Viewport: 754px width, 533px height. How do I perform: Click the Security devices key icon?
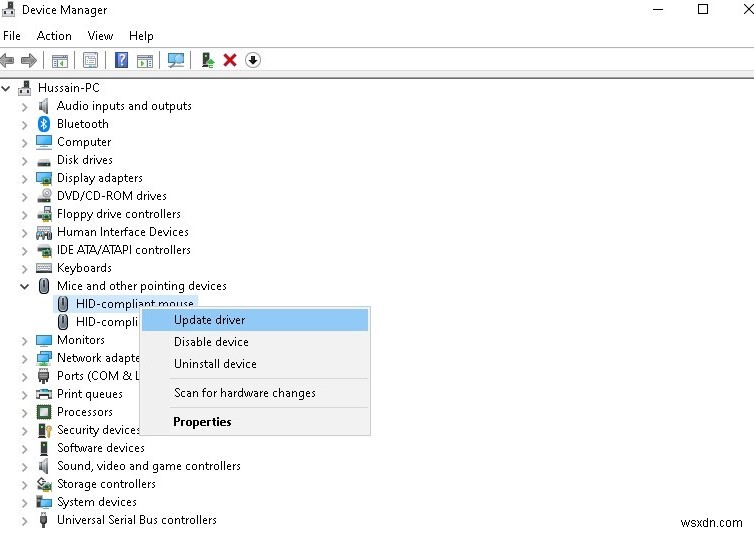44,430
